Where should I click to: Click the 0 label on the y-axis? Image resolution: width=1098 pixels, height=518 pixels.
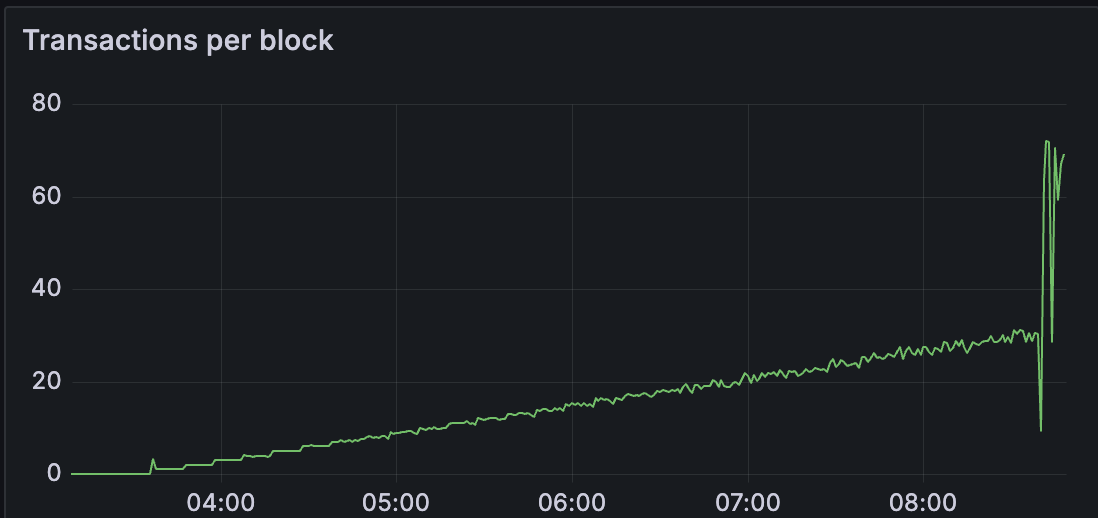pyautogui.click(x=54, y=474)
